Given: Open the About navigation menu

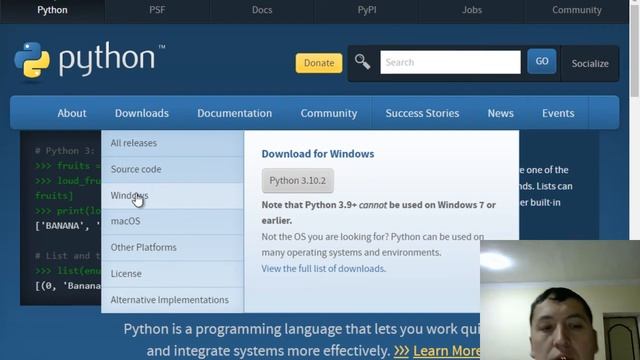Looking at the screenshot, I should 72,113.
